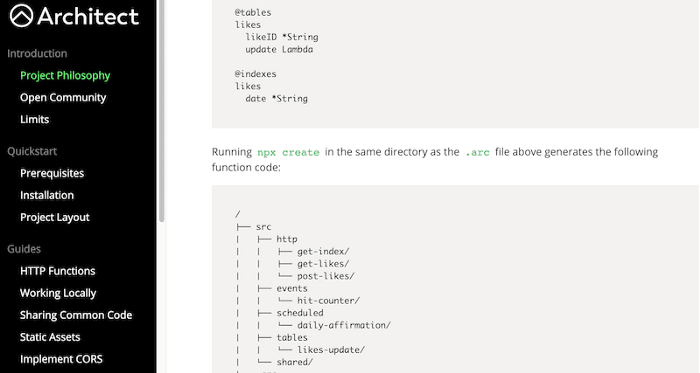Click the Quickstart section heading
700x373 pixels.
coord(32,151)
